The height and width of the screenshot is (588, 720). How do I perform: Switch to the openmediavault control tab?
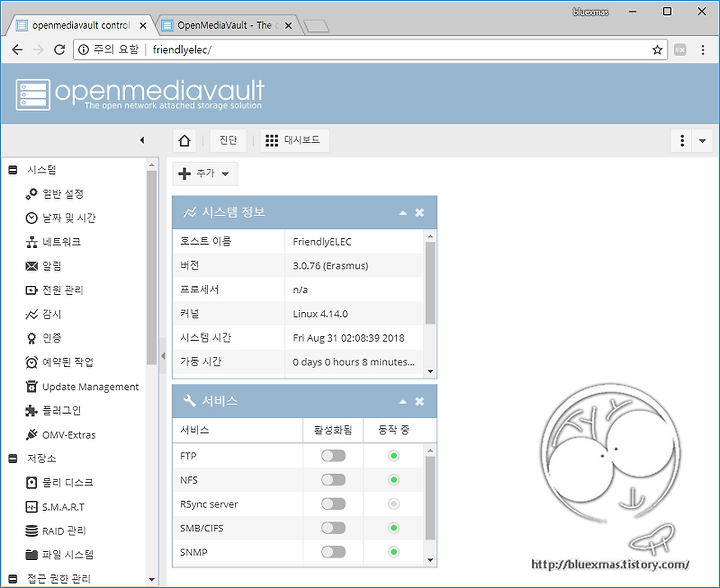click(80, 25)
